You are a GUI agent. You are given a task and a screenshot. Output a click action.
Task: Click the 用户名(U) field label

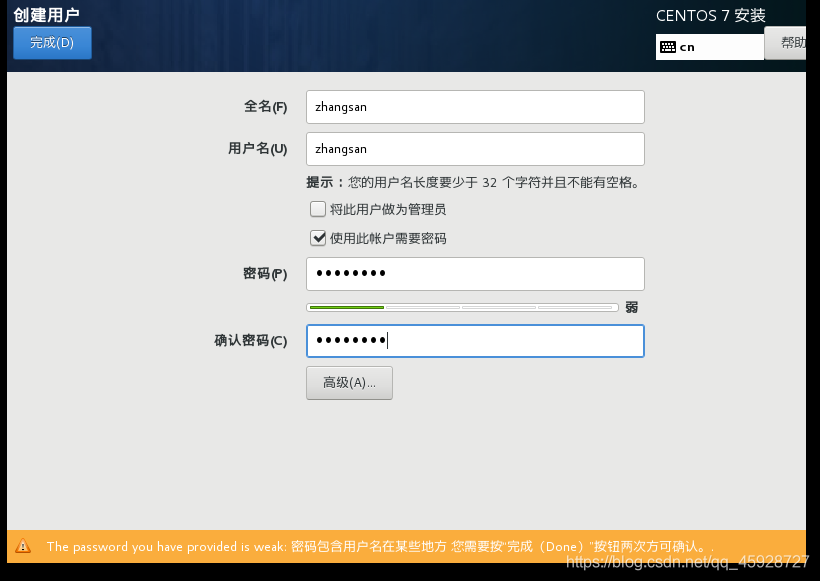(258, 149)
